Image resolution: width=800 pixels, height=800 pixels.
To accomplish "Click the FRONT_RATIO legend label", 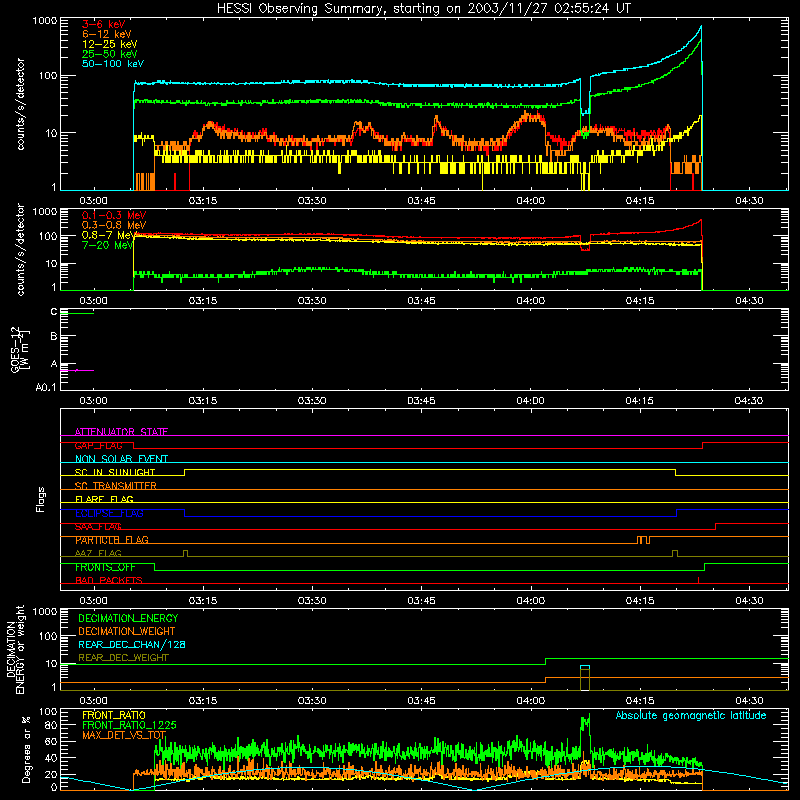I will coord(113,715).
